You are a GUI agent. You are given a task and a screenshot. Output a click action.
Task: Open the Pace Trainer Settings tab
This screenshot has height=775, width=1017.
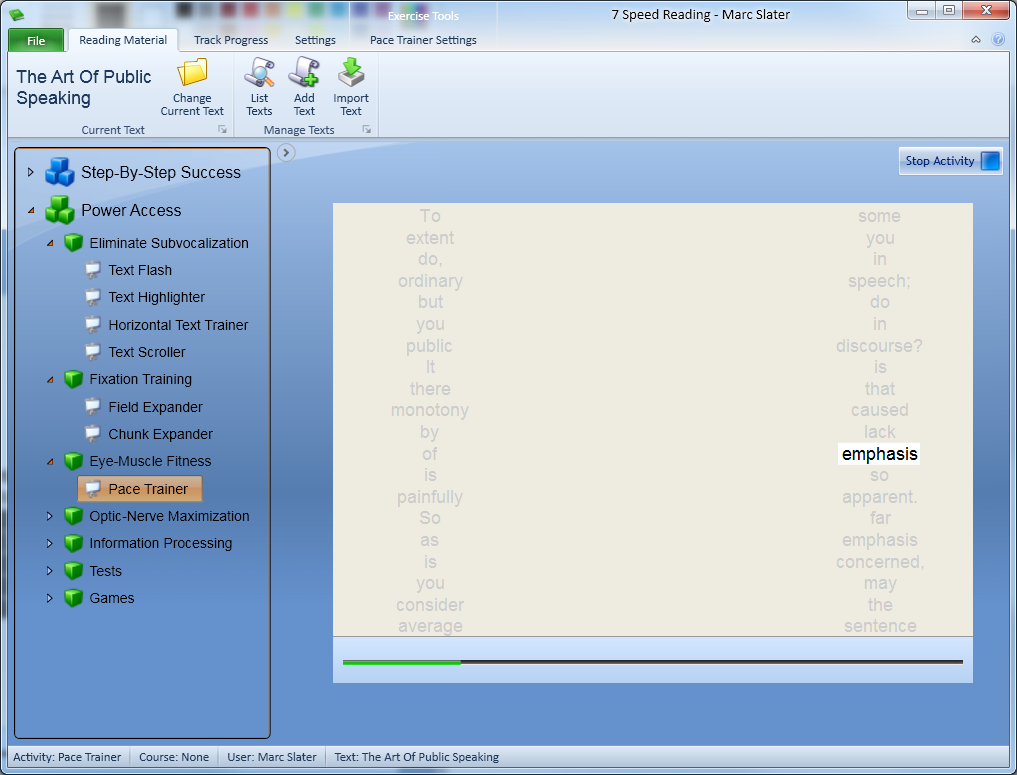(x=423, y=40)
